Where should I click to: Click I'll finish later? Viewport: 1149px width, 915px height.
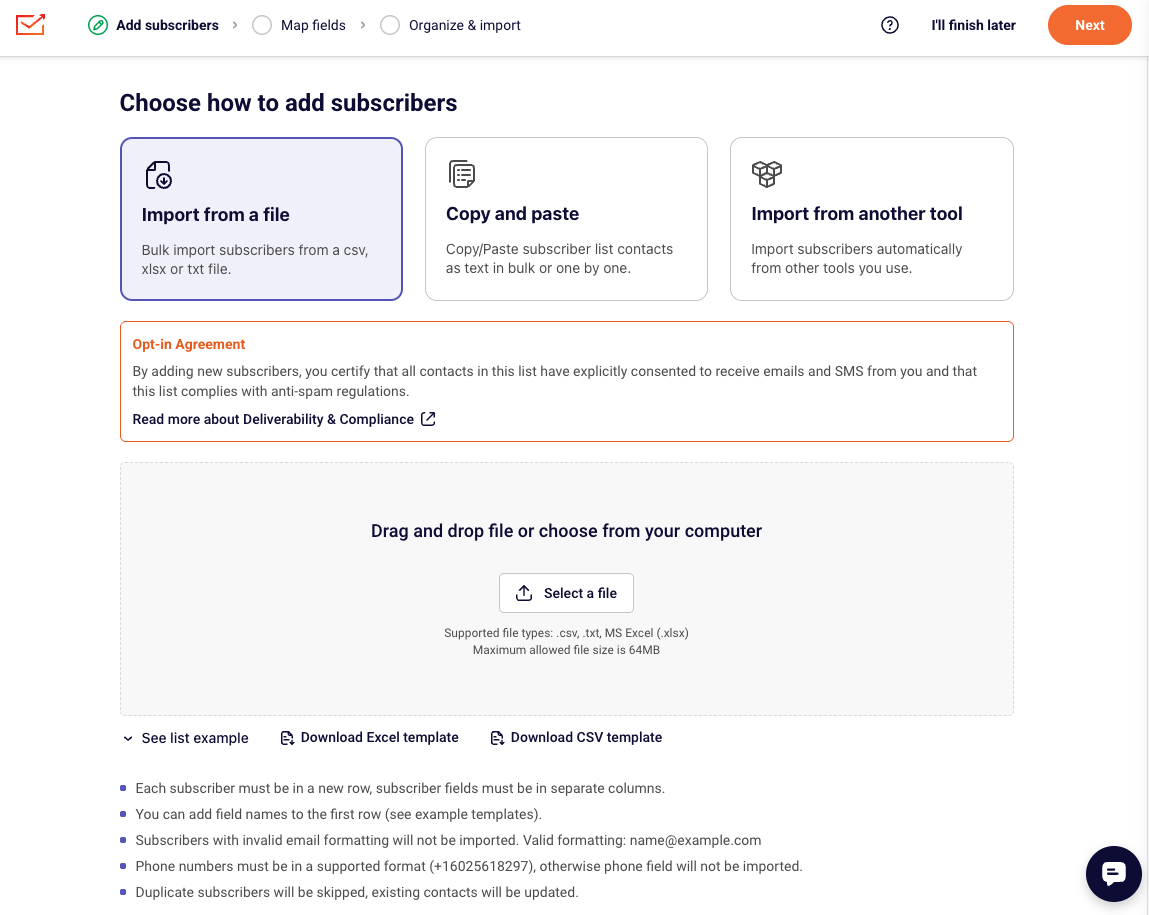tap(973, 25)
